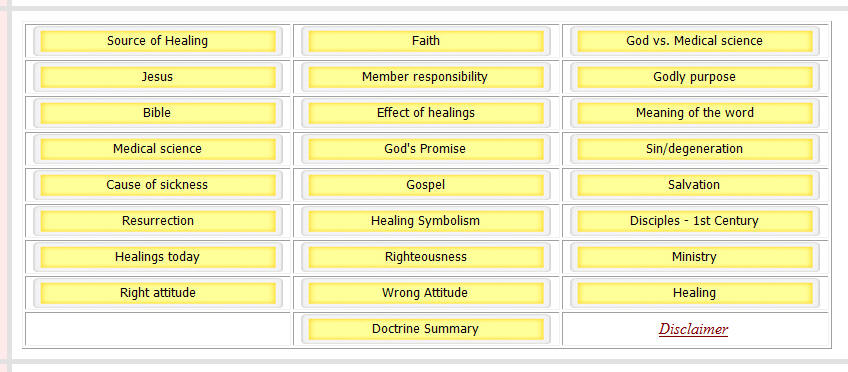View the Doctrine Summary page
848x372 pixels.
click(x=426, y=329)
